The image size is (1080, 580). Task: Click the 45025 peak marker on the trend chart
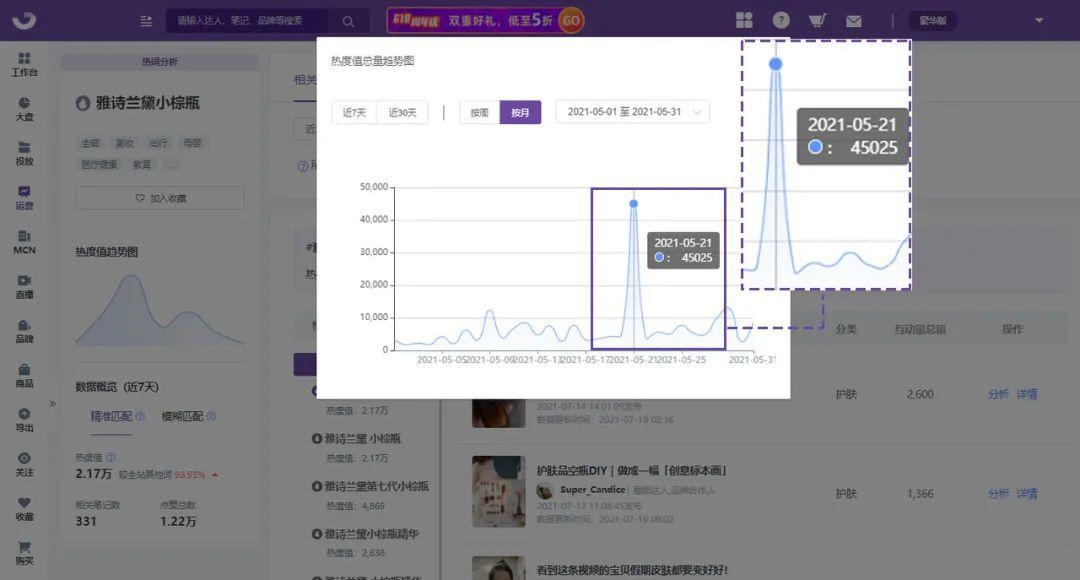(x=633, y=202)
